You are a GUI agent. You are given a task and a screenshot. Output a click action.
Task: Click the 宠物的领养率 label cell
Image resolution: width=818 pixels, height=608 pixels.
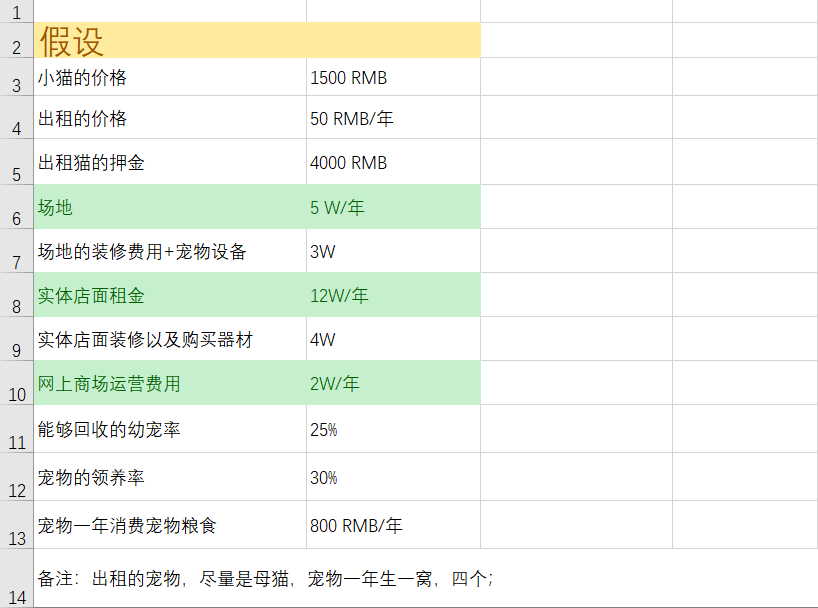(x=91, y=478)
